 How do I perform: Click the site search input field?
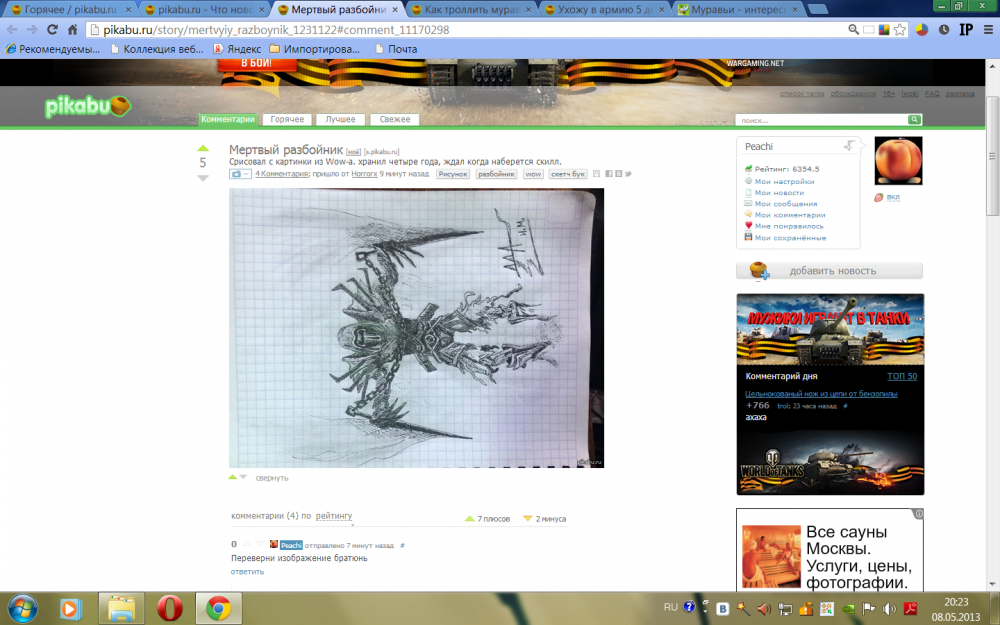pos(821,119)
